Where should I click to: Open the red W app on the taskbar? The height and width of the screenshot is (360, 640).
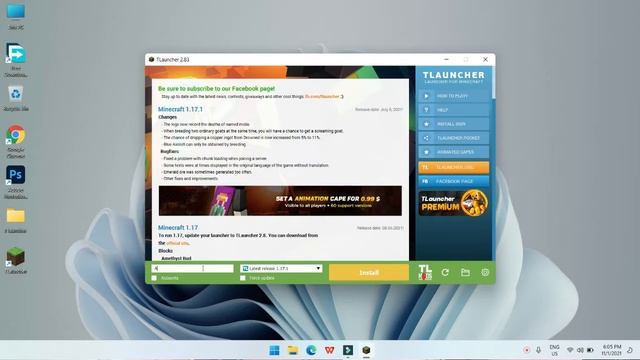[x=329, y=350]
